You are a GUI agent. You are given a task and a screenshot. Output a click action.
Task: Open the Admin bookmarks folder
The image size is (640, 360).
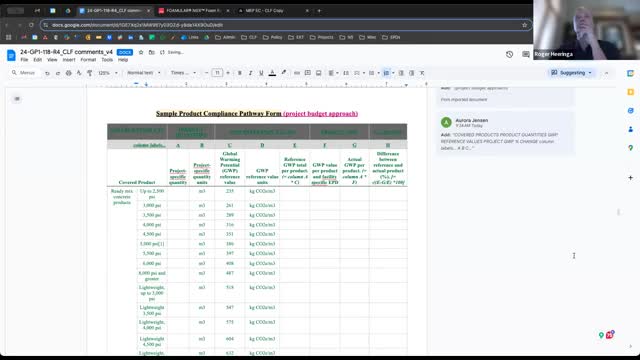tap(225, 37)
